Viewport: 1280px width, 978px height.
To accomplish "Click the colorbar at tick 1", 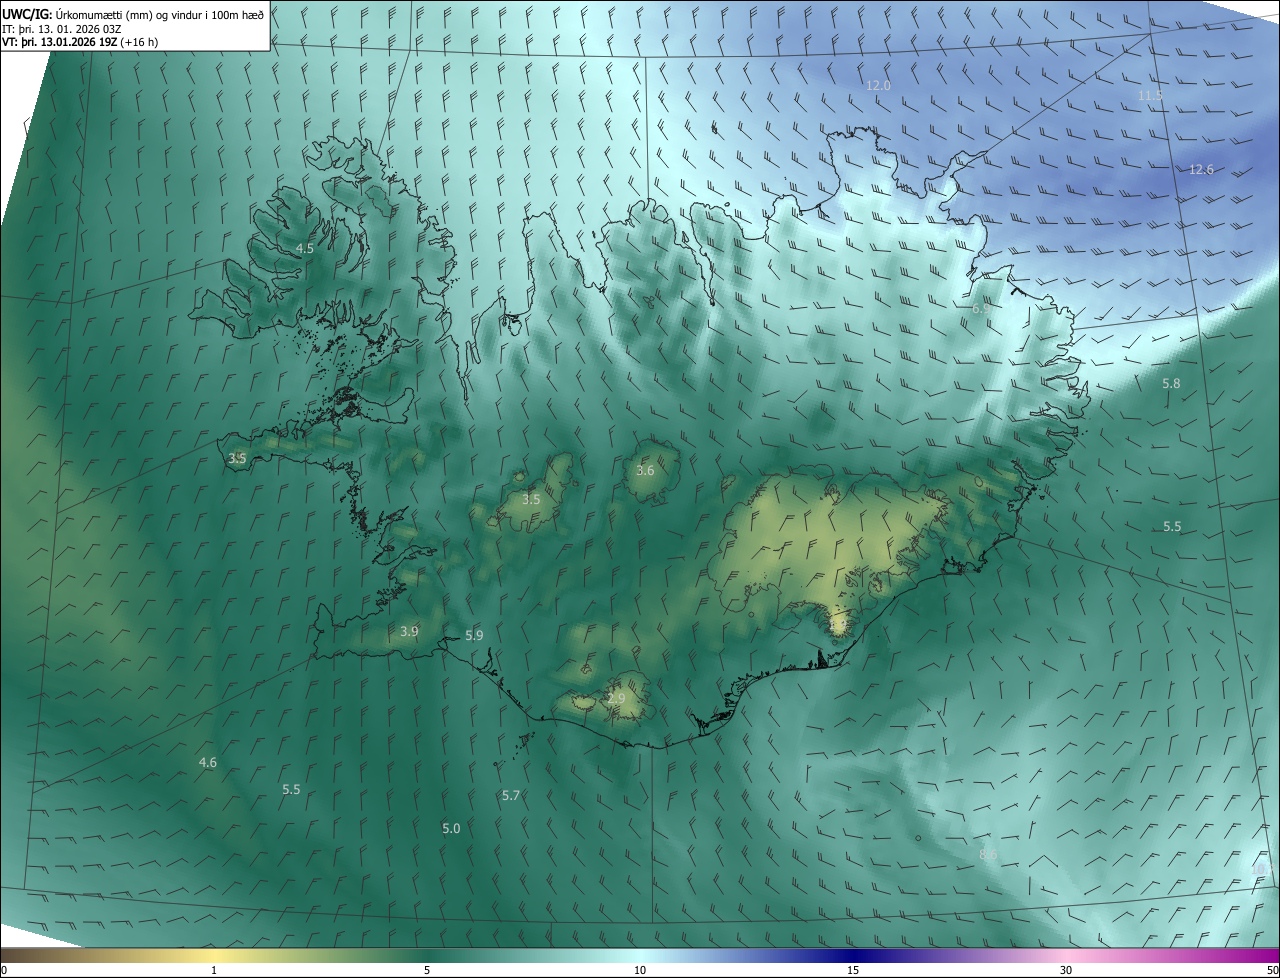I will click(x=214, y=956).
